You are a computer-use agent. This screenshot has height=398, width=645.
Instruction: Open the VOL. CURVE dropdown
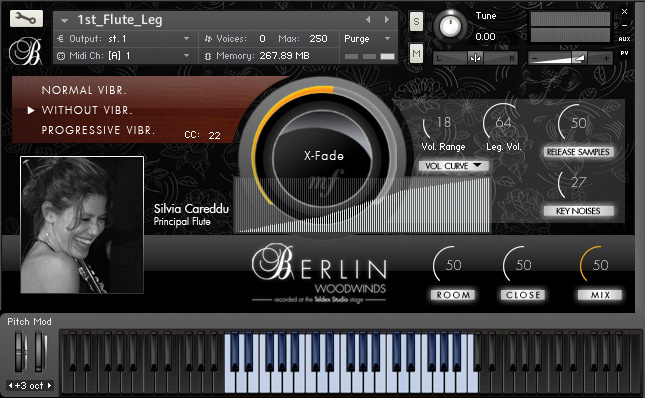pos(453,166)
